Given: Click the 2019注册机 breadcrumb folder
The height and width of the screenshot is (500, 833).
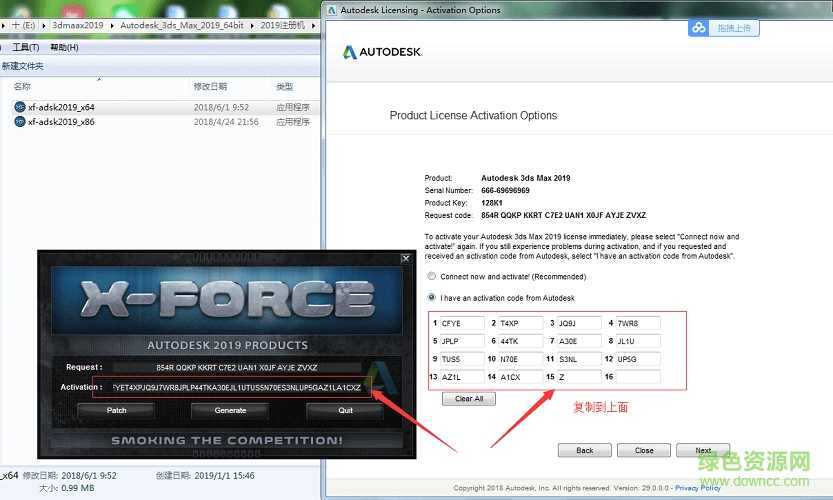Looking at the screenshot, I should 282,25.
